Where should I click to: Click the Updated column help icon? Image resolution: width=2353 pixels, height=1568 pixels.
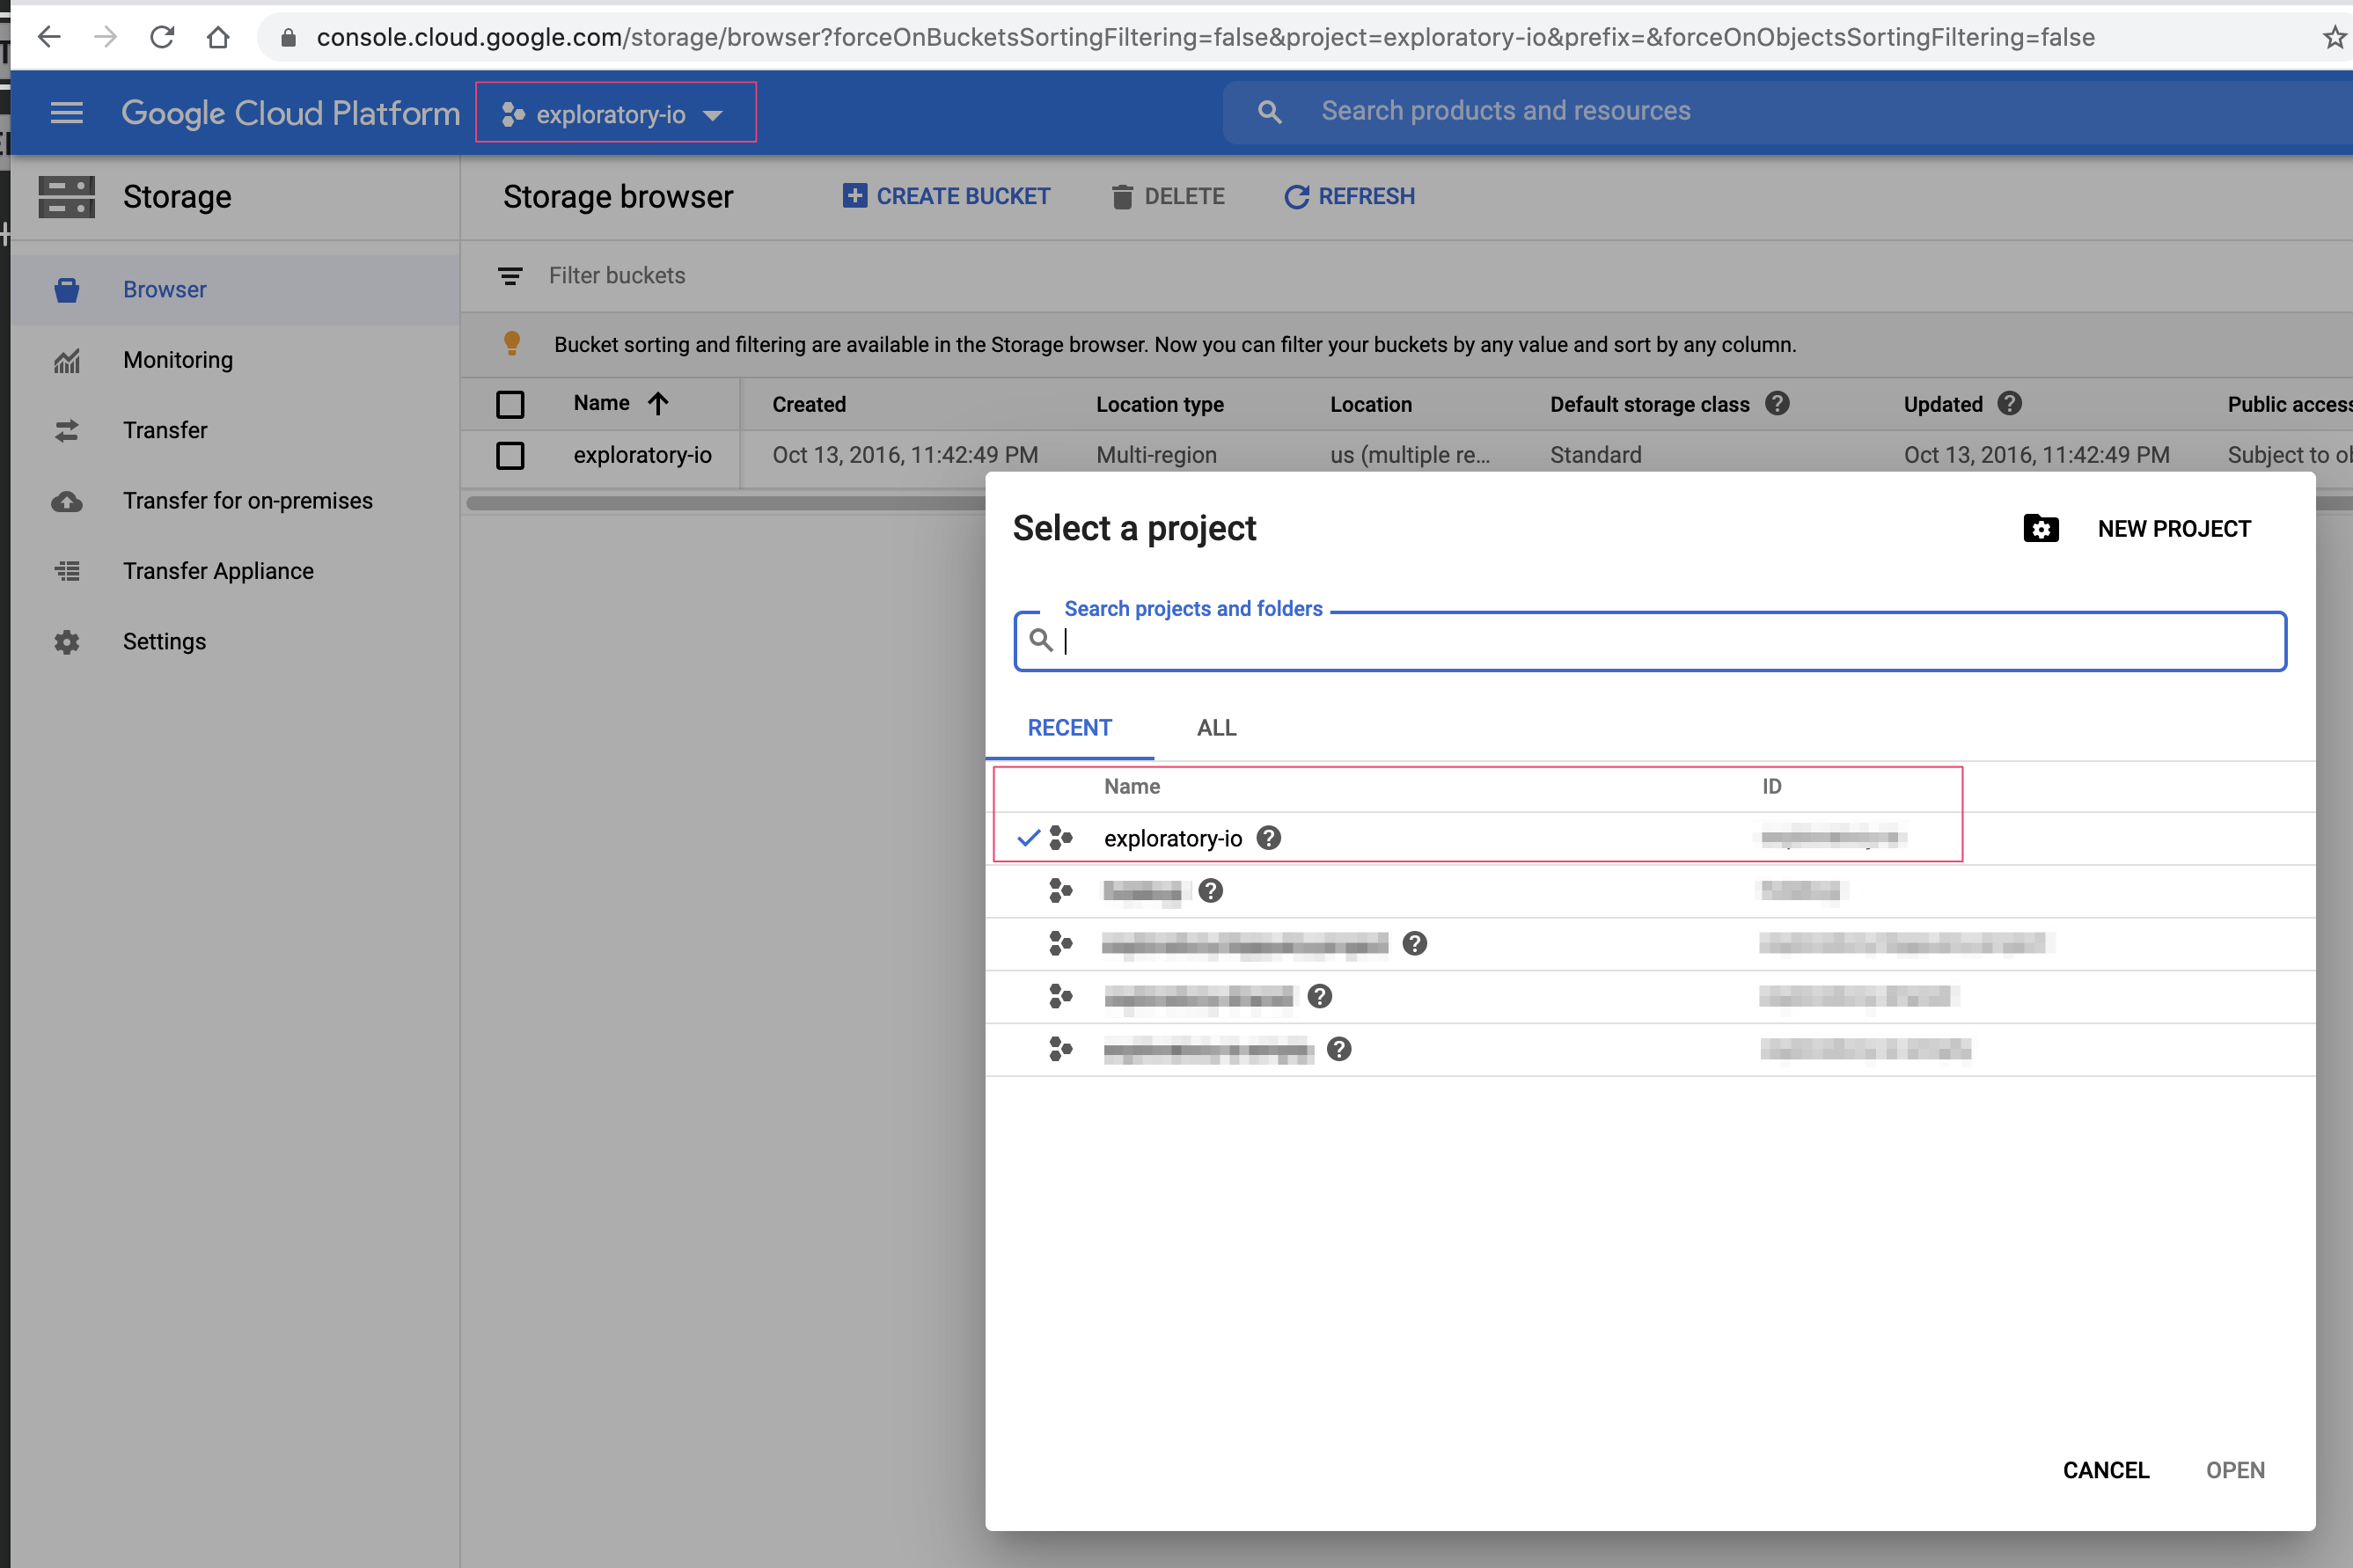[2010, 403]
